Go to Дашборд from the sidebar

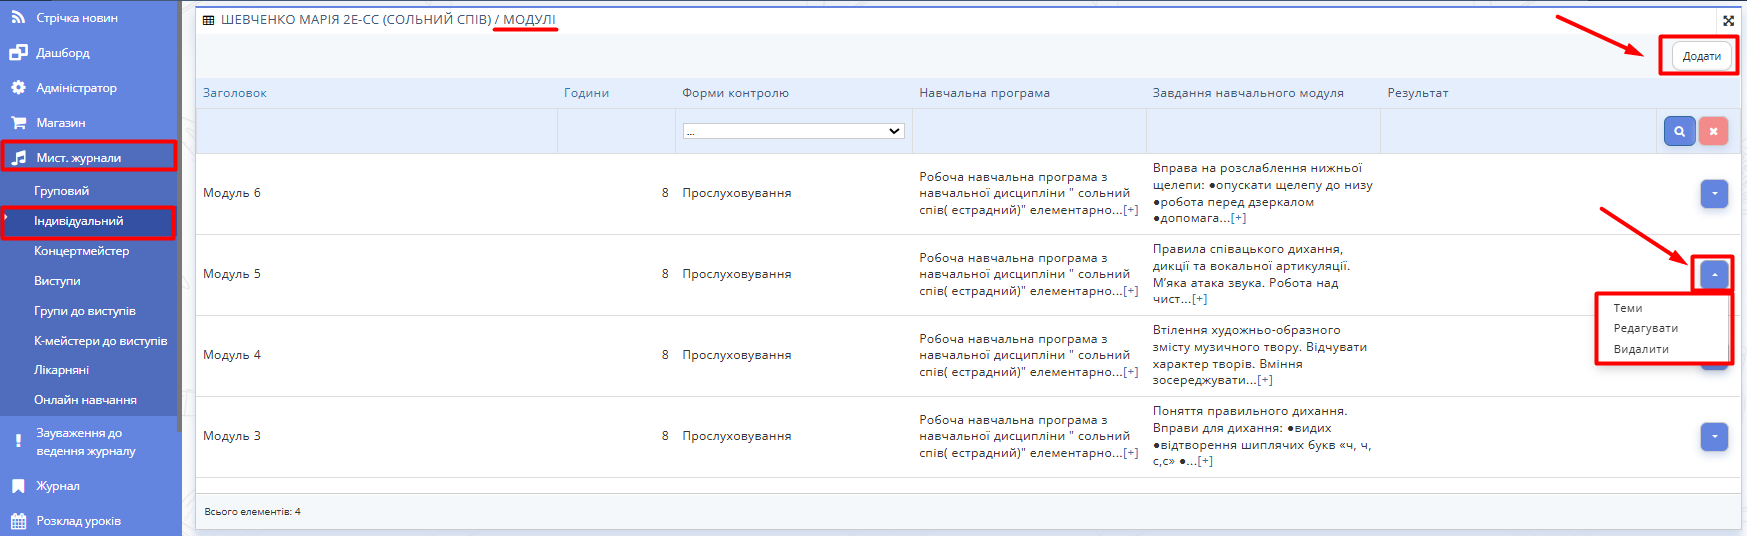click(63, 53)
